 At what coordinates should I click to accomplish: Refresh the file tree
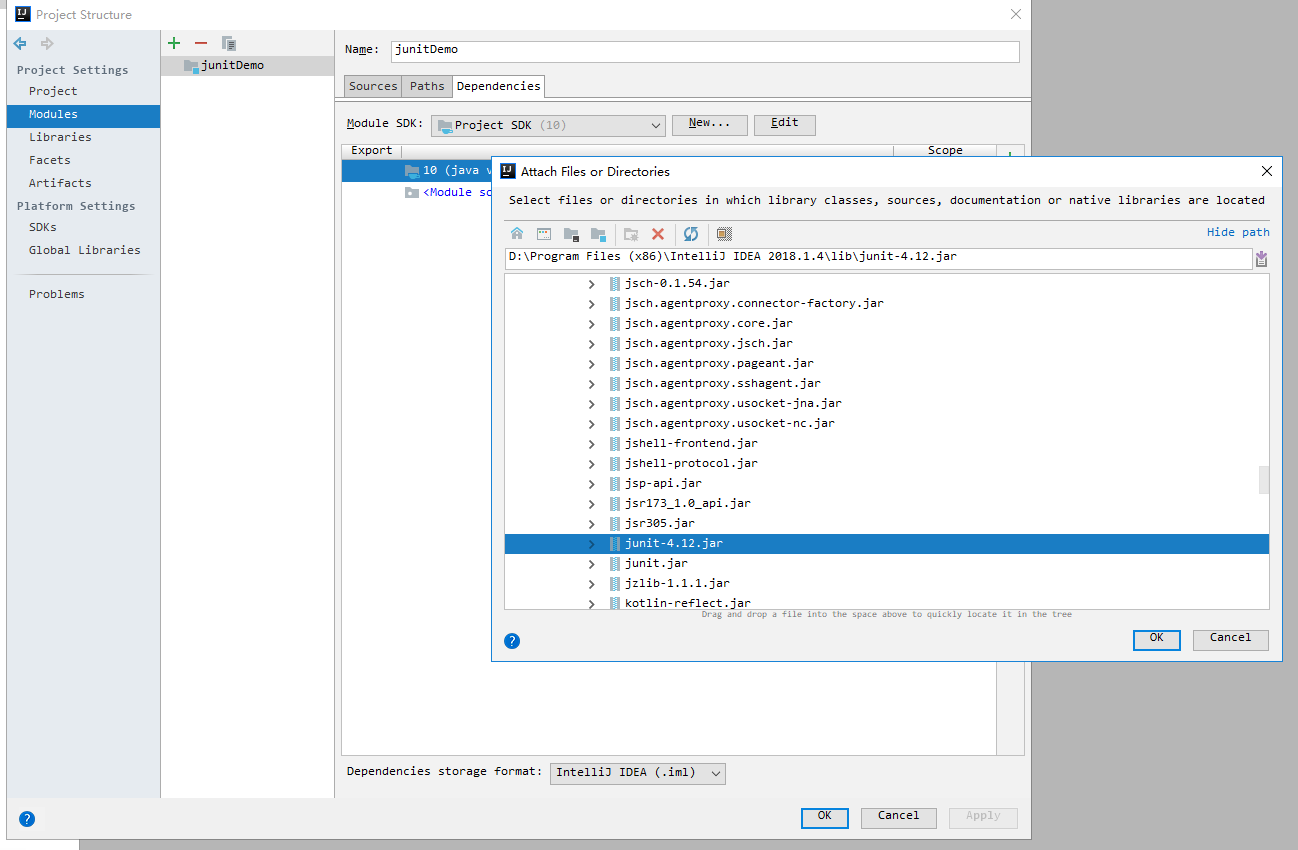[691, 234]
